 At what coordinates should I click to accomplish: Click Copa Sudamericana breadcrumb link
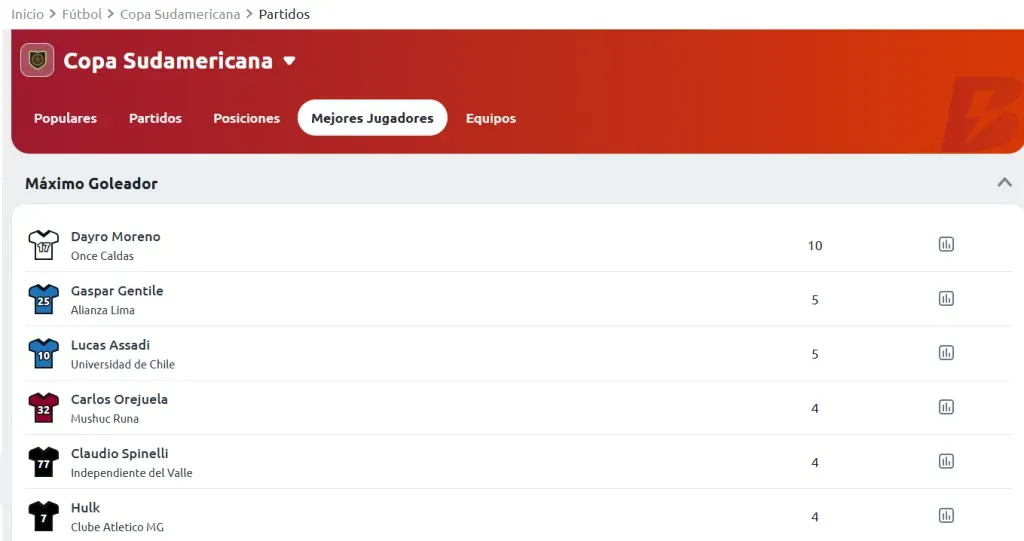pyautogui.click(x=180, y=14)
